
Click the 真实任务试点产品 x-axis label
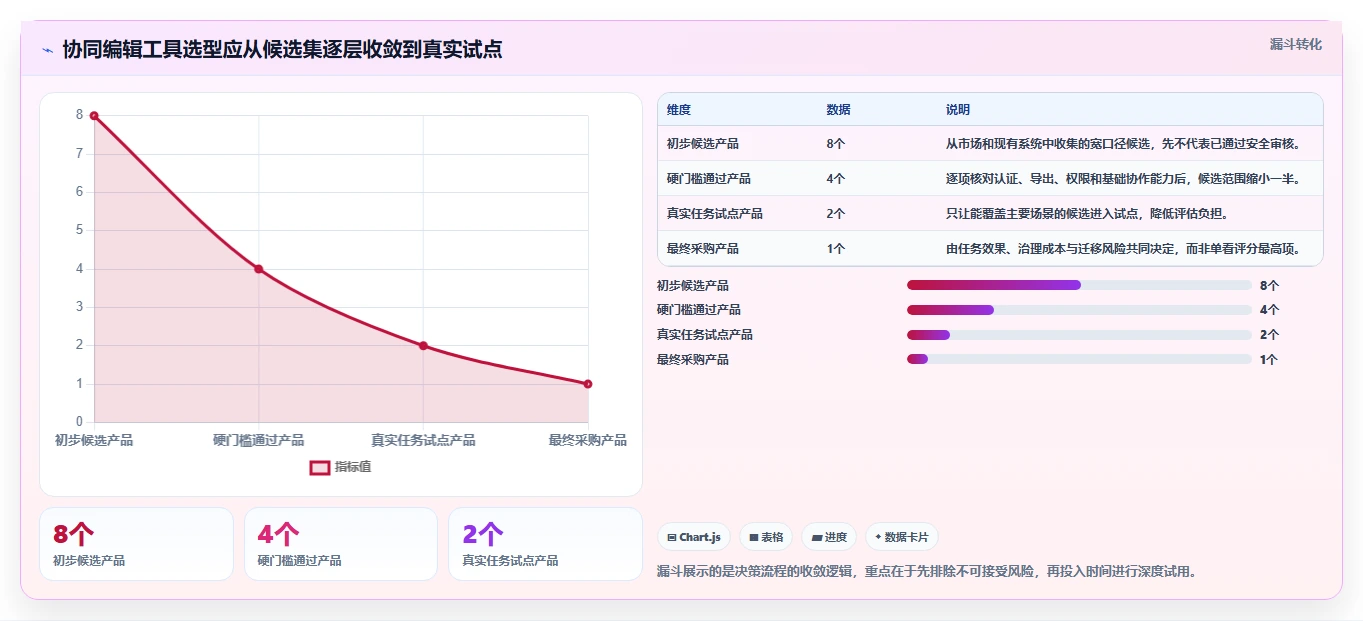(423, 440)
